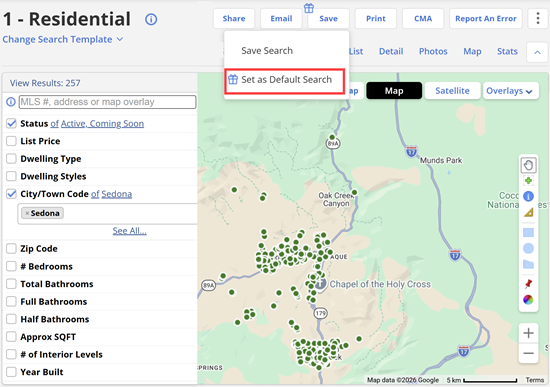
Task: Open the CMA button
Action: click(x=423, y=19)
